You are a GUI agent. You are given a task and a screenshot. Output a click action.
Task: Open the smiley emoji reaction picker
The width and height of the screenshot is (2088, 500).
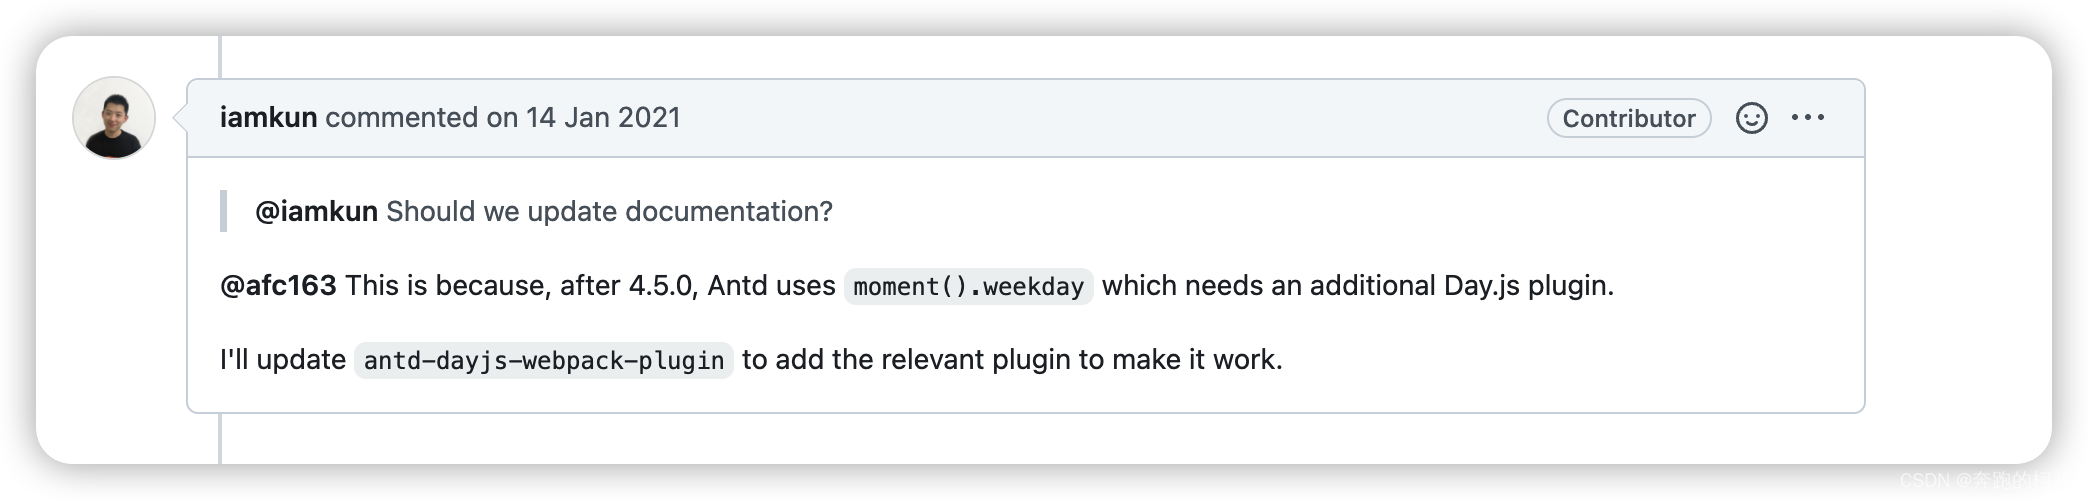coord(1751,118)
